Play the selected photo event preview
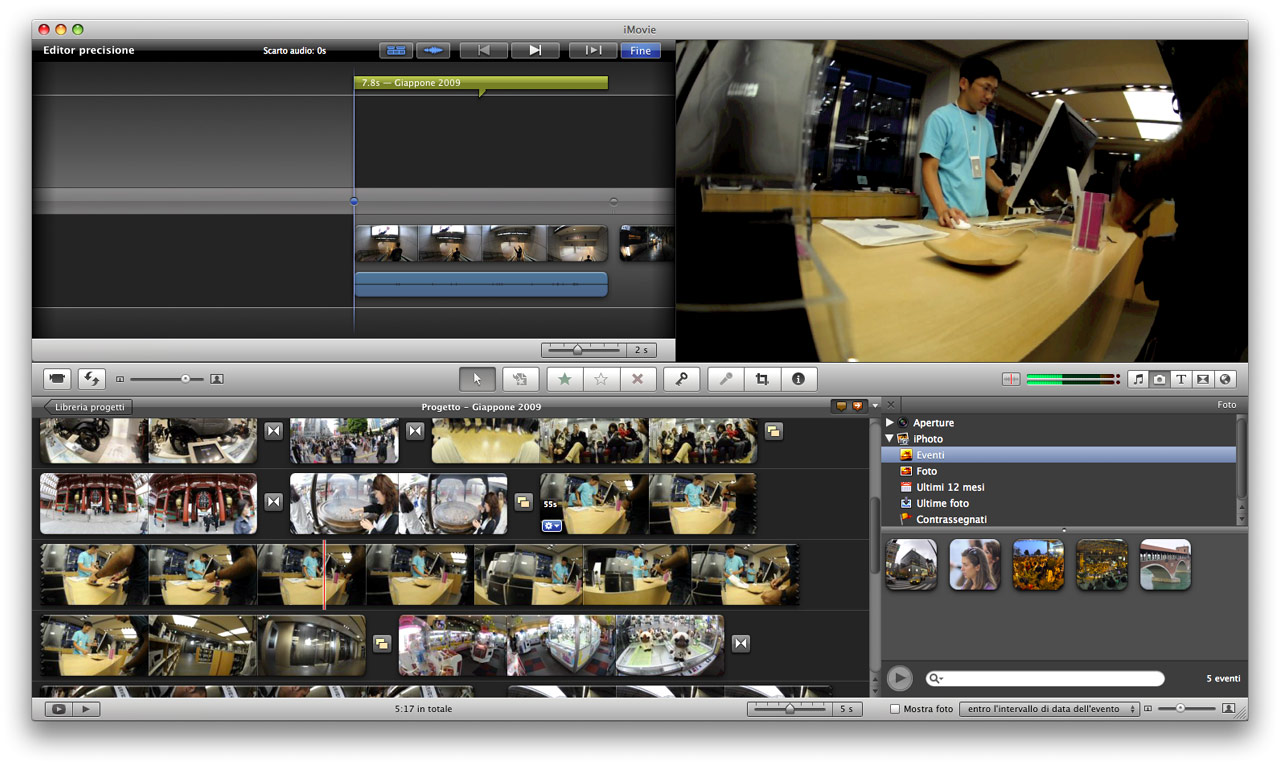 click(x=899, y=679)
